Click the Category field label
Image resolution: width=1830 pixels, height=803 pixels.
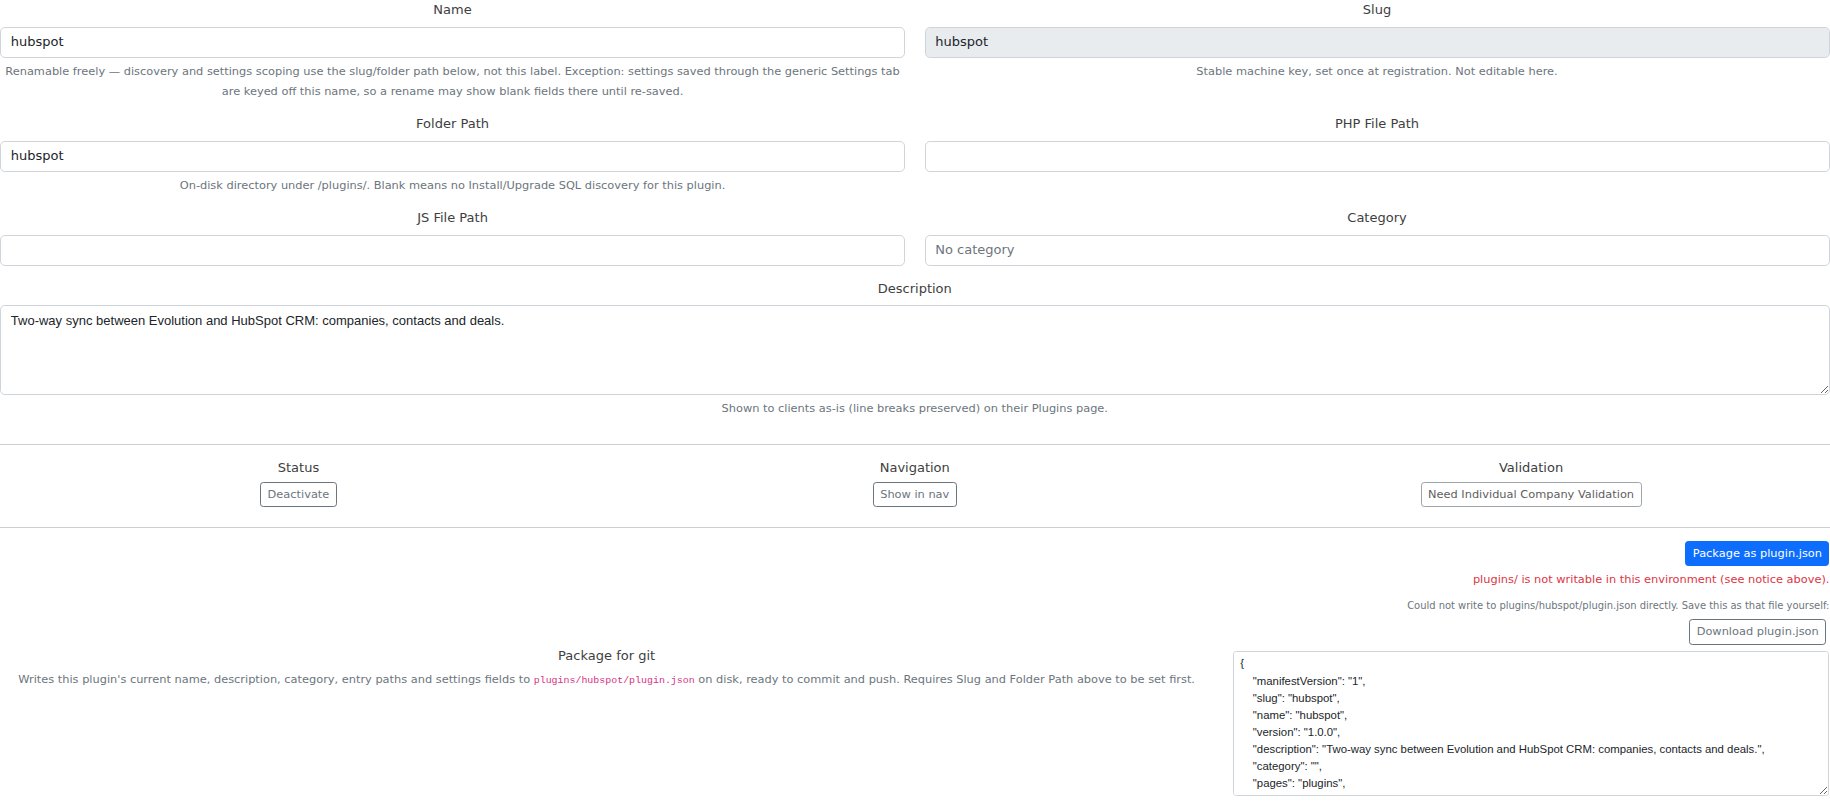(1376, 218)
